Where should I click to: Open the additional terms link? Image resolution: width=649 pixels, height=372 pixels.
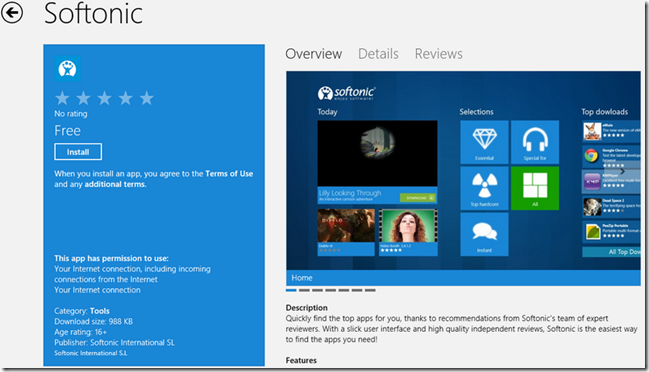(115, 184)
